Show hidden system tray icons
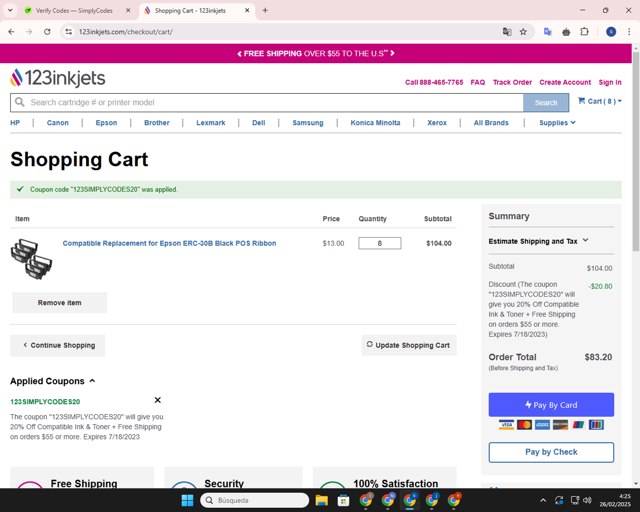This screenshot has width=640, height=512. (x=543, y=500)
